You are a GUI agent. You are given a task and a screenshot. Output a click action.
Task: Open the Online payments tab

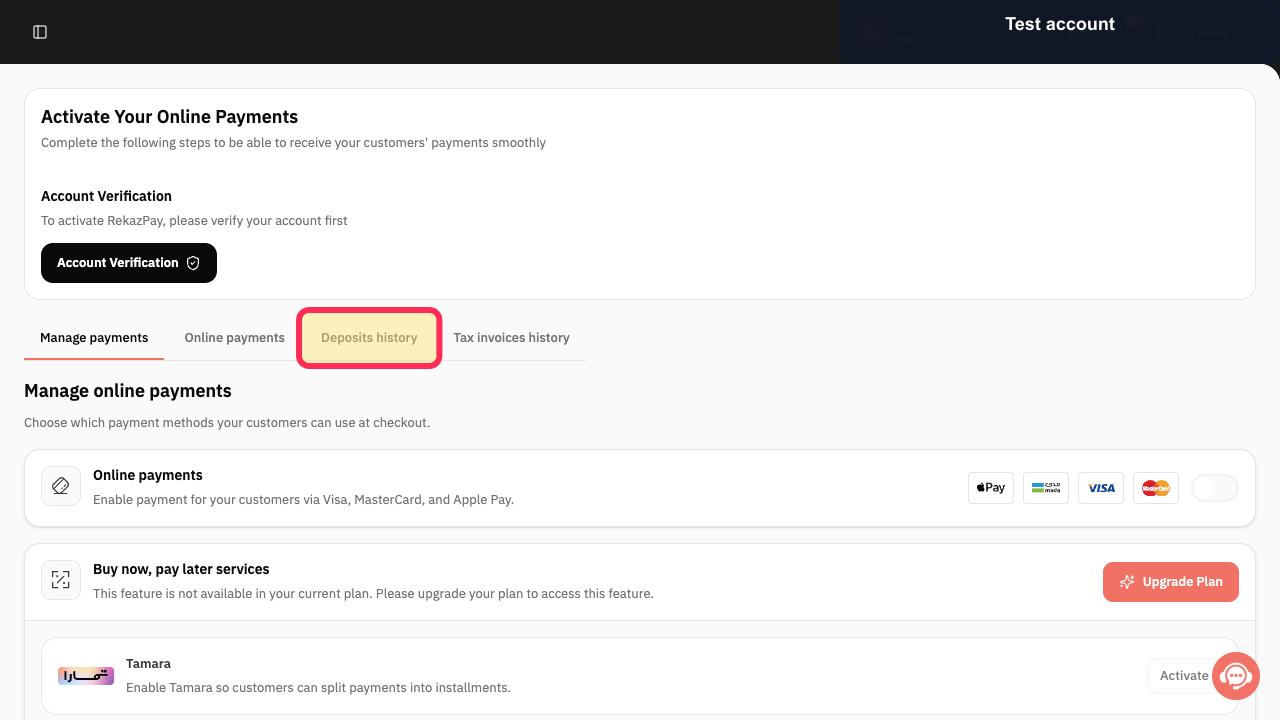235,338
